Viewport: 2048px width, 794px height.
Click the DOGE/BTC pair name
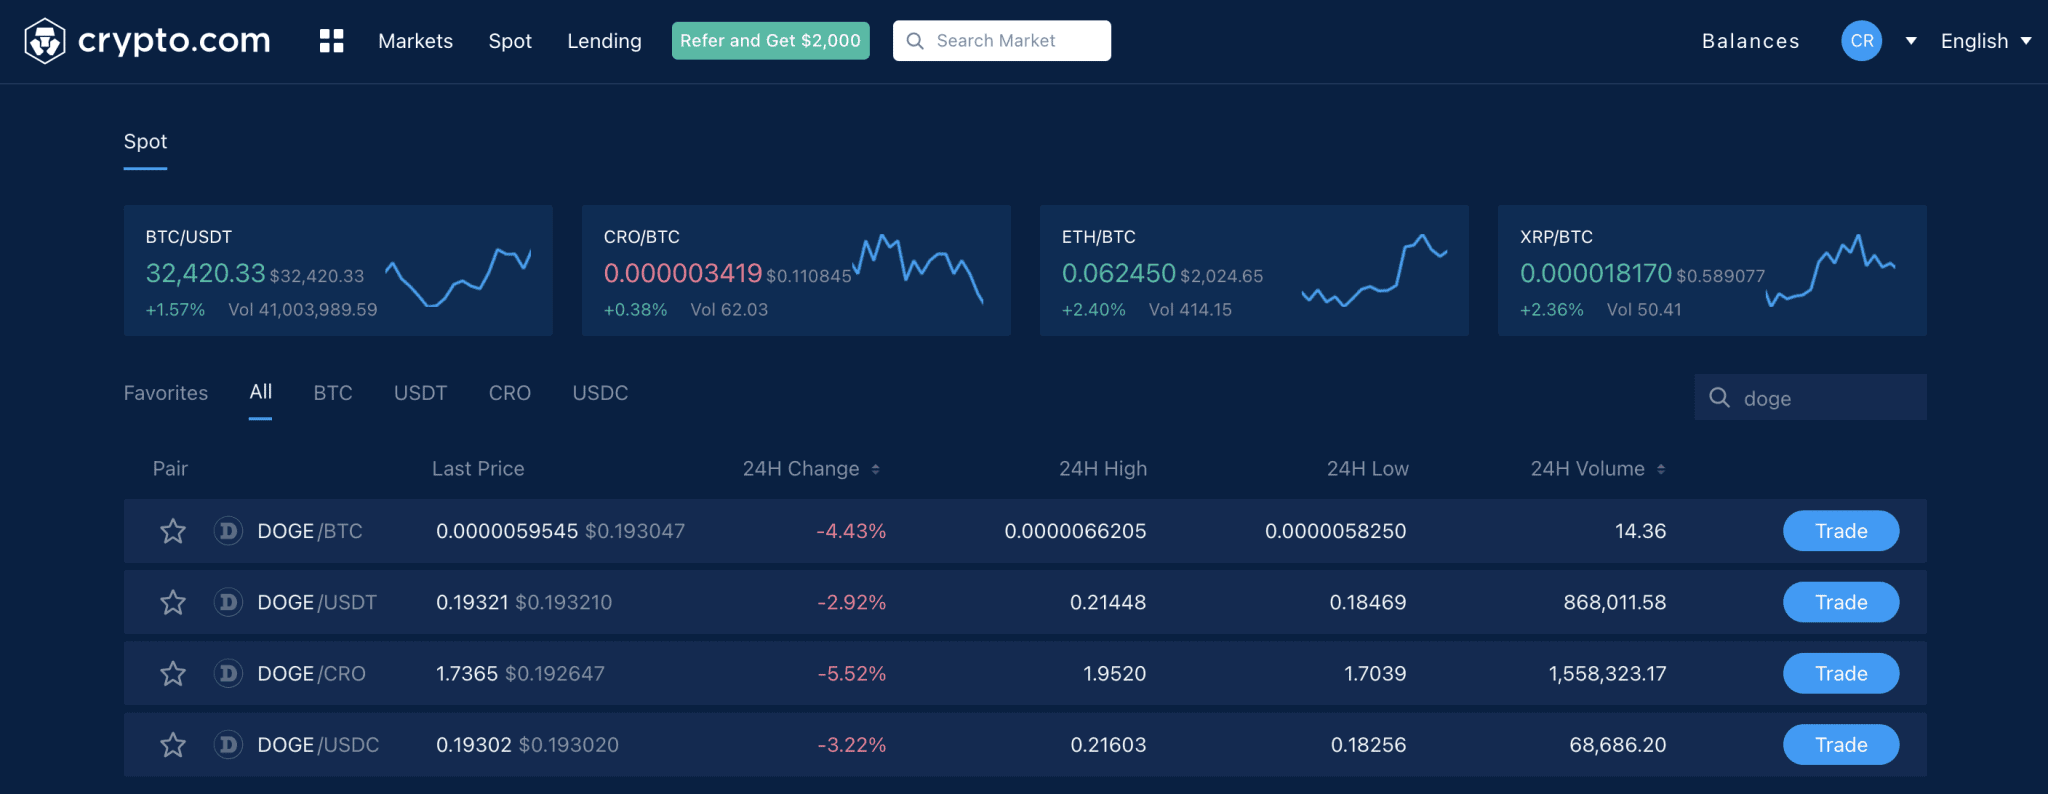coord(310,531)
